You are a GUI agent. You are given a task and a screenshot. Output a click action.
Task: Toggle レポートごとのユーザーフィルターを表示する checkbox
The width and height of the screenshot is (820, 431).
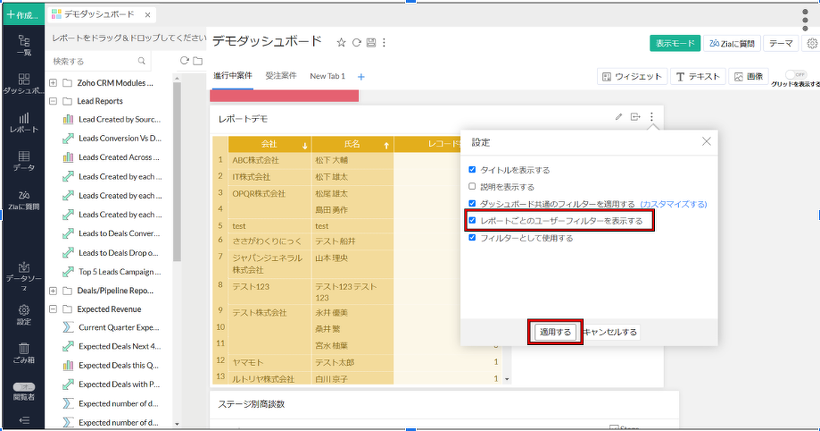click(x=473, y=220)
